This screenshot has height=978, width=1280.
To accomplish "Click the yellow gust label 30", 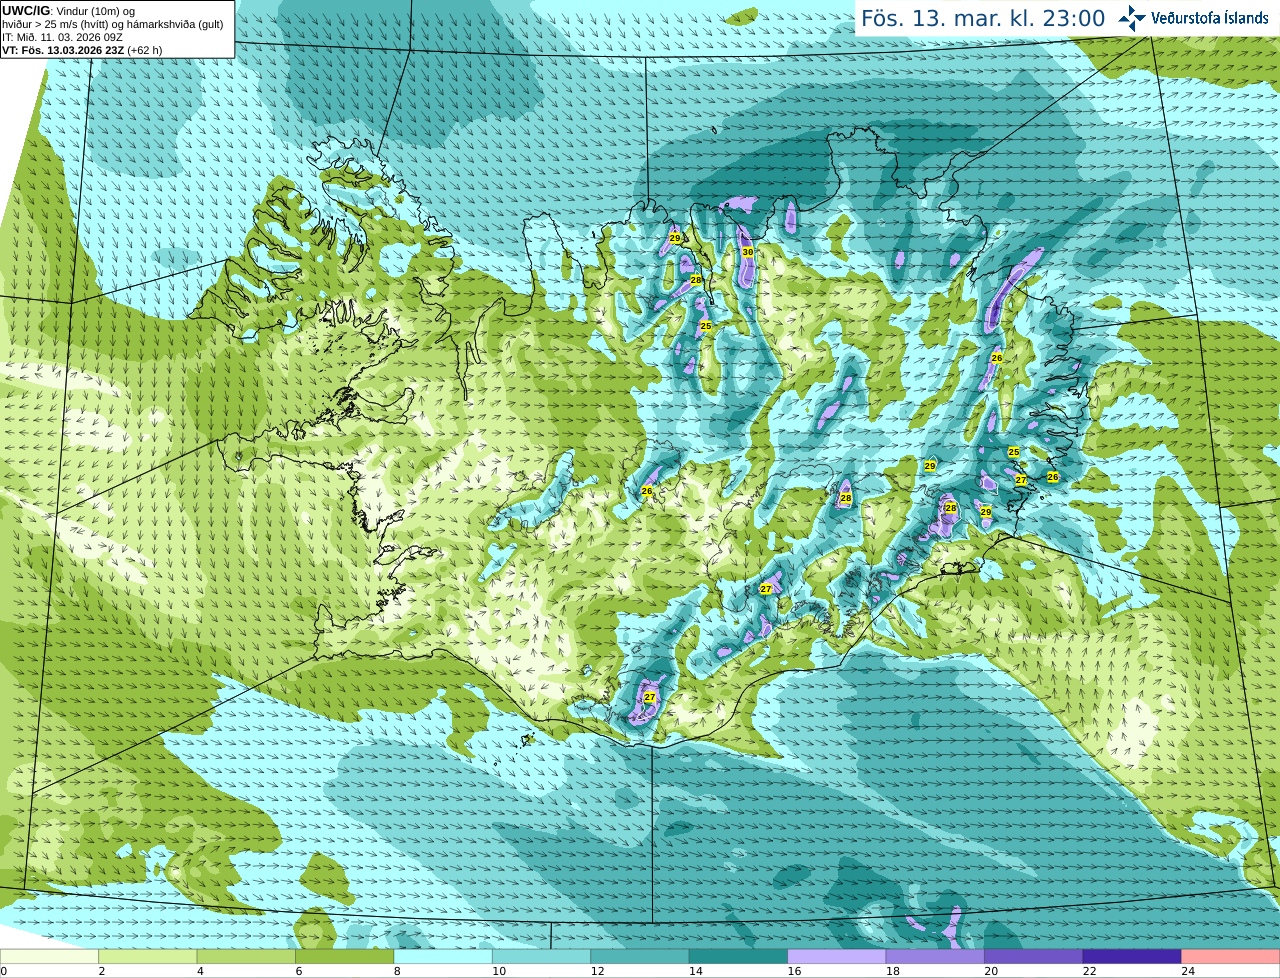I will [748, 252].
